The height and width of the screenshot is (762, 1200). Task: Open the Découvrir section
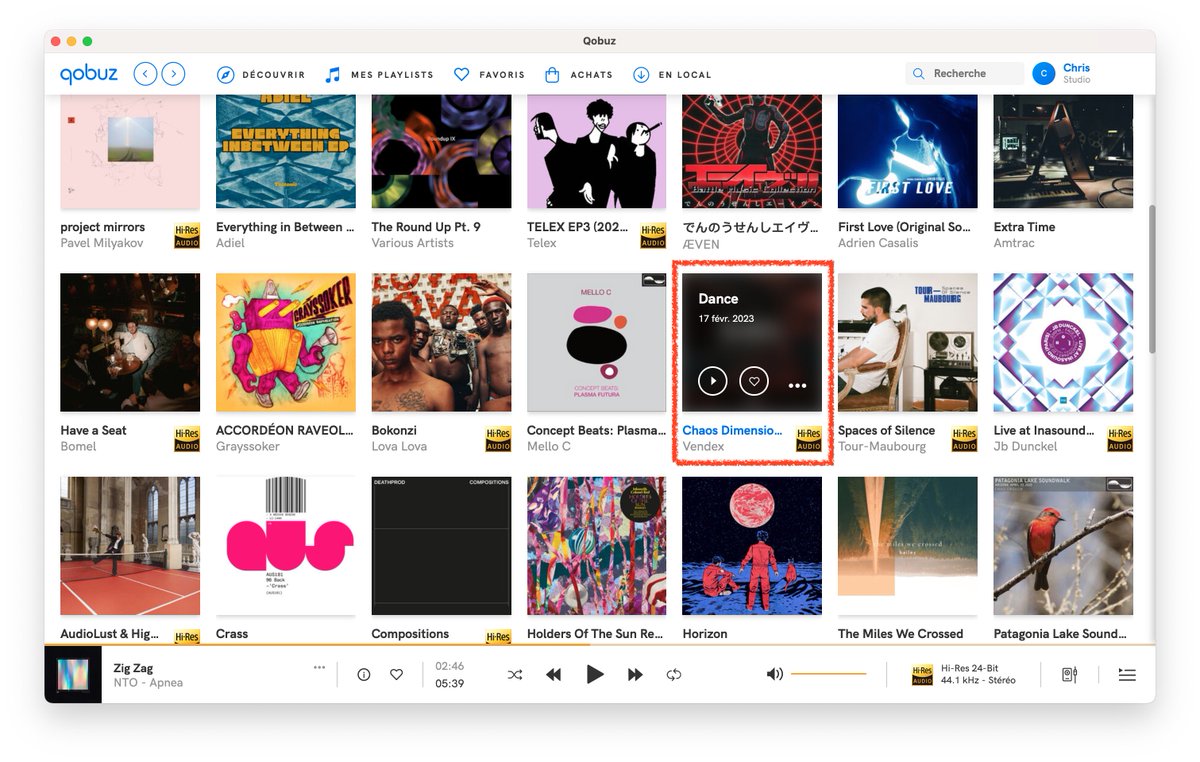261,75
